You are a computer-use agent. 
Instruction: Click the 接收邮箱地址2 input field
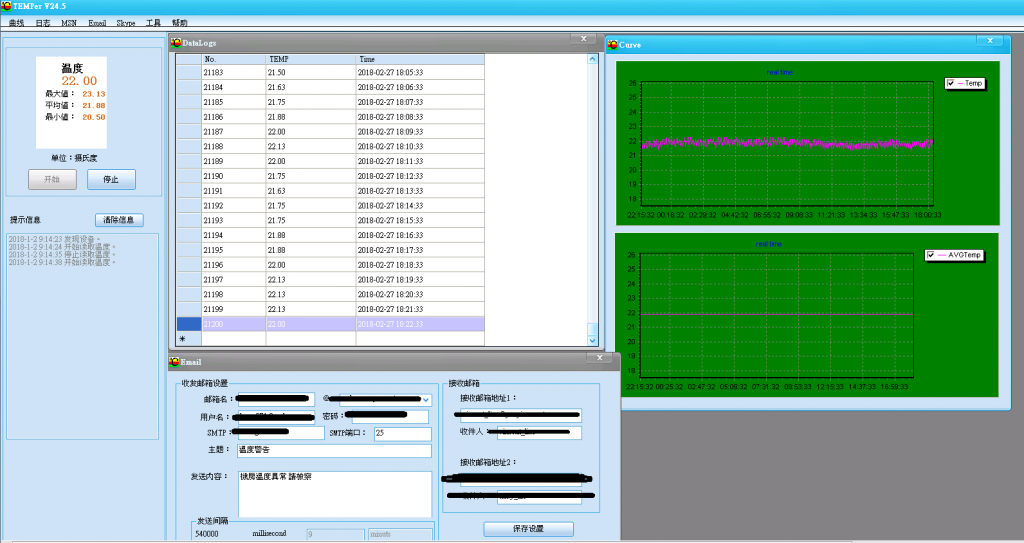[520, 480]
